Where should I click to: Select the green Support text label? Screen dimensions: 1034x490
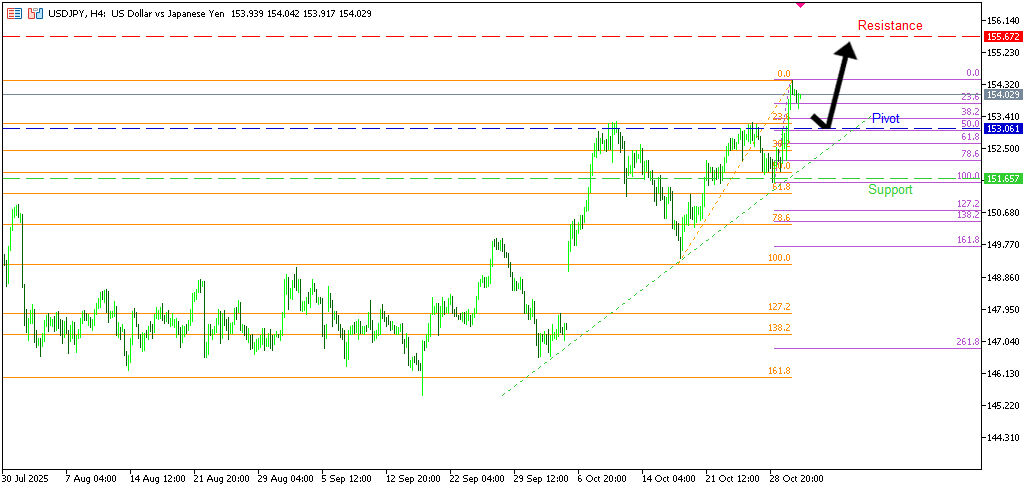tap(889, 189)
